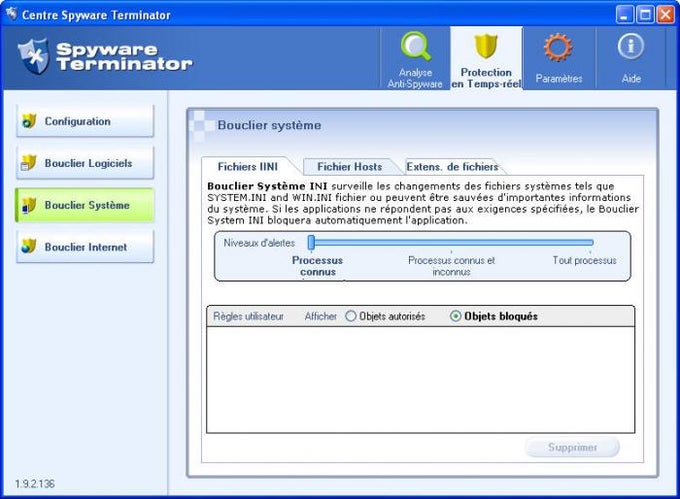Click the Bouclier Logiciels sidebar icon
This screenshot has width=680, height=499.
(x=29, y=163)
